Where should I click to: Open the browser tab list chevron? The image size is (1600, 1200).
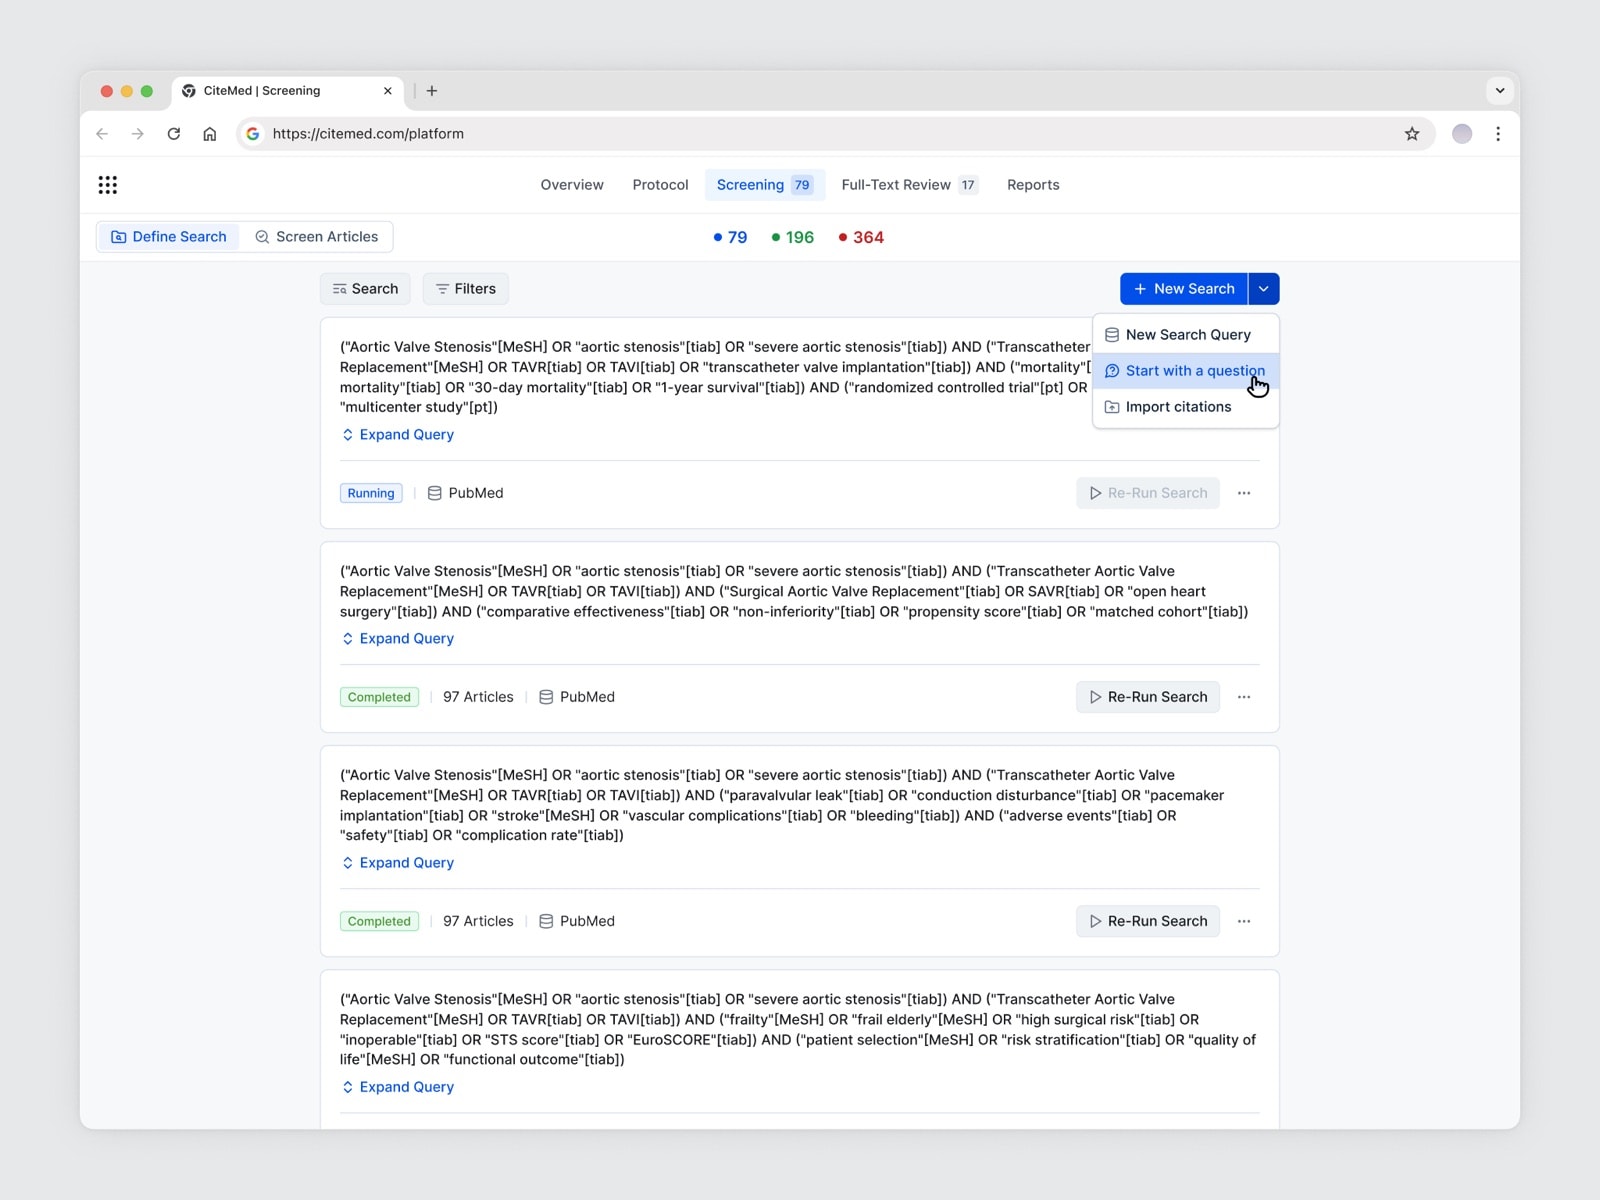click(x=1500, y=91)
